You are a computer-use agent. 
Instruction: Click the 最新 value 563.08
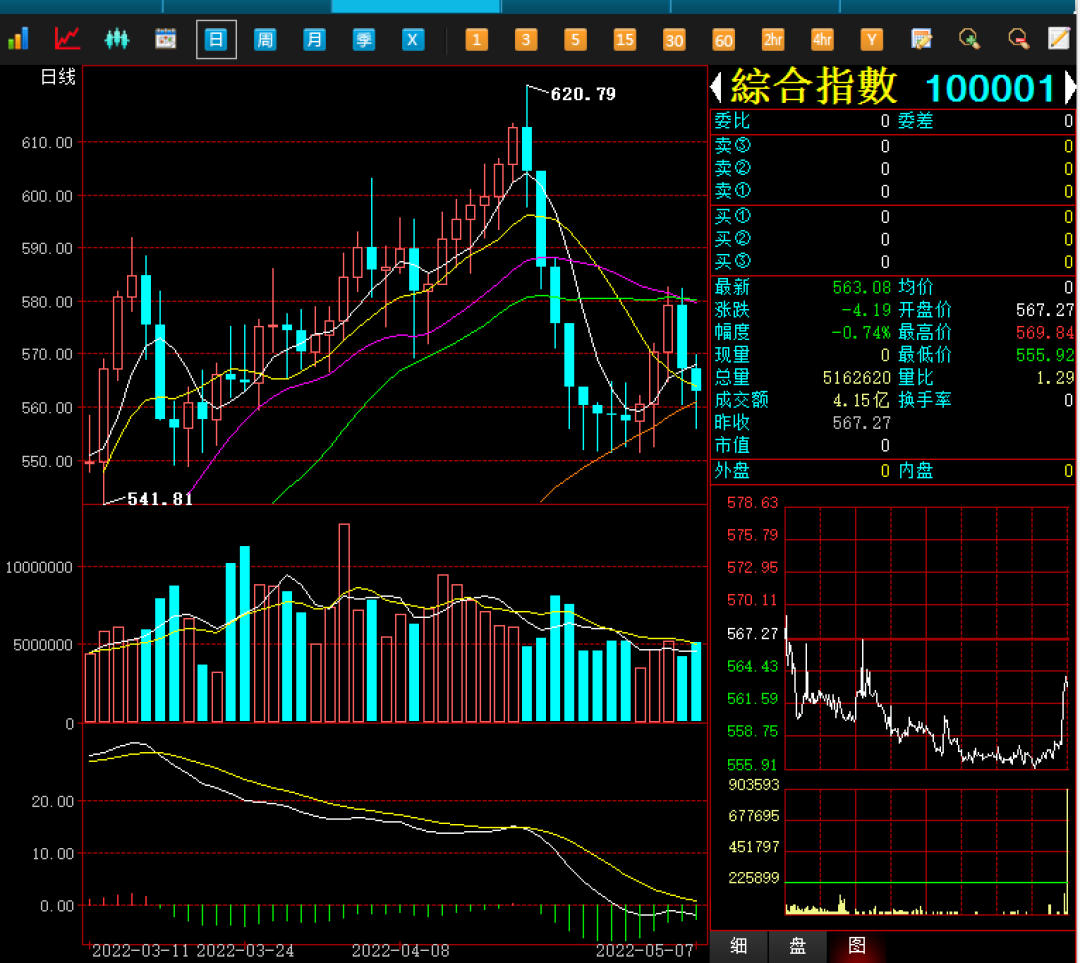click(x=861, y=287)
